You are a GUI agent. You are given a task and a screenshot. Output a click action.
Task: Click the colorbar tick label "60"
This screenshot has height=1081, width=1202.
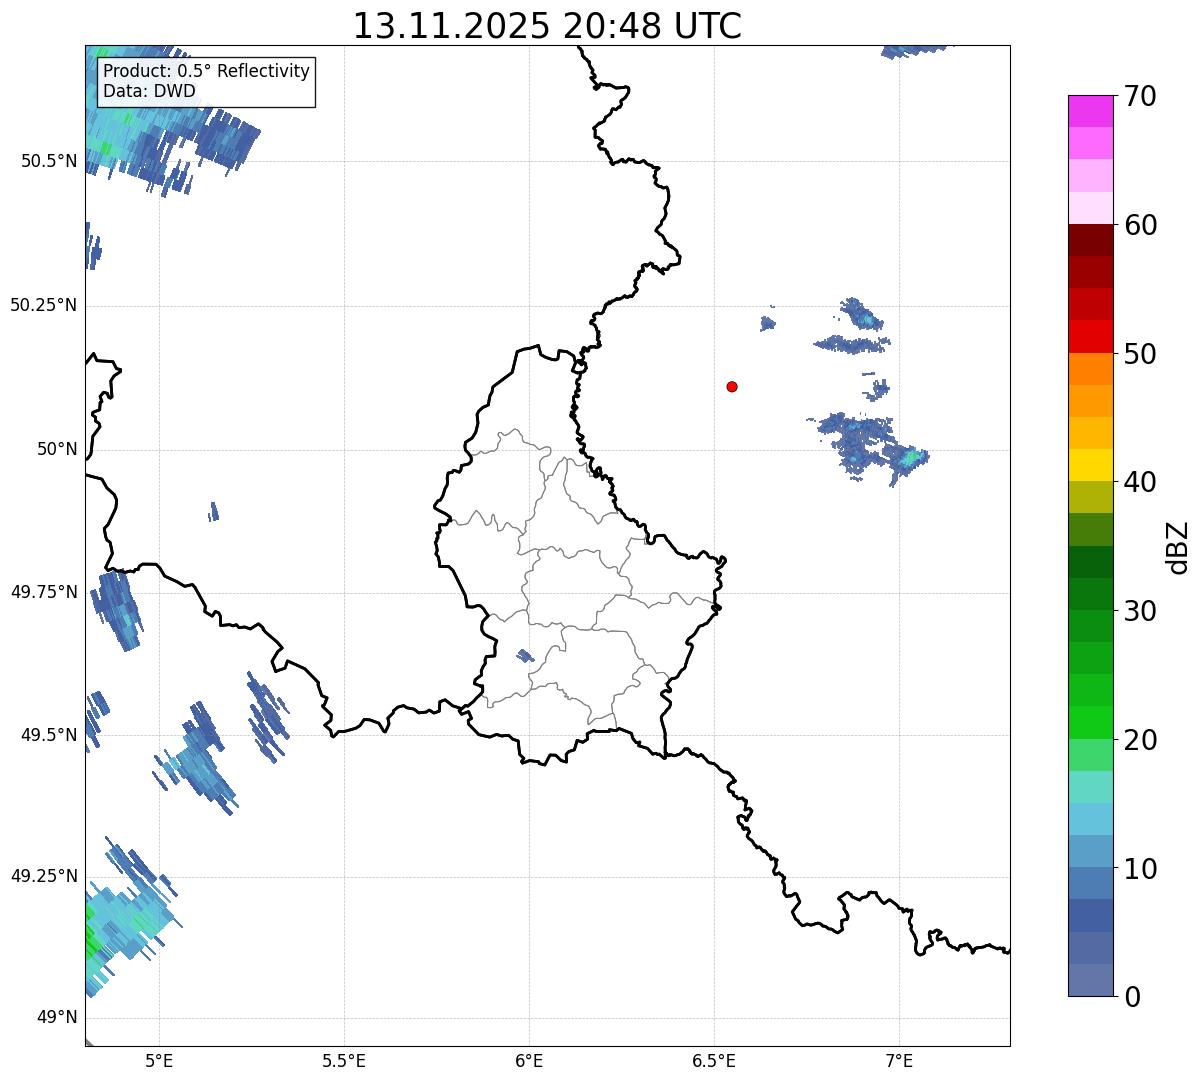coord(1140,225)
